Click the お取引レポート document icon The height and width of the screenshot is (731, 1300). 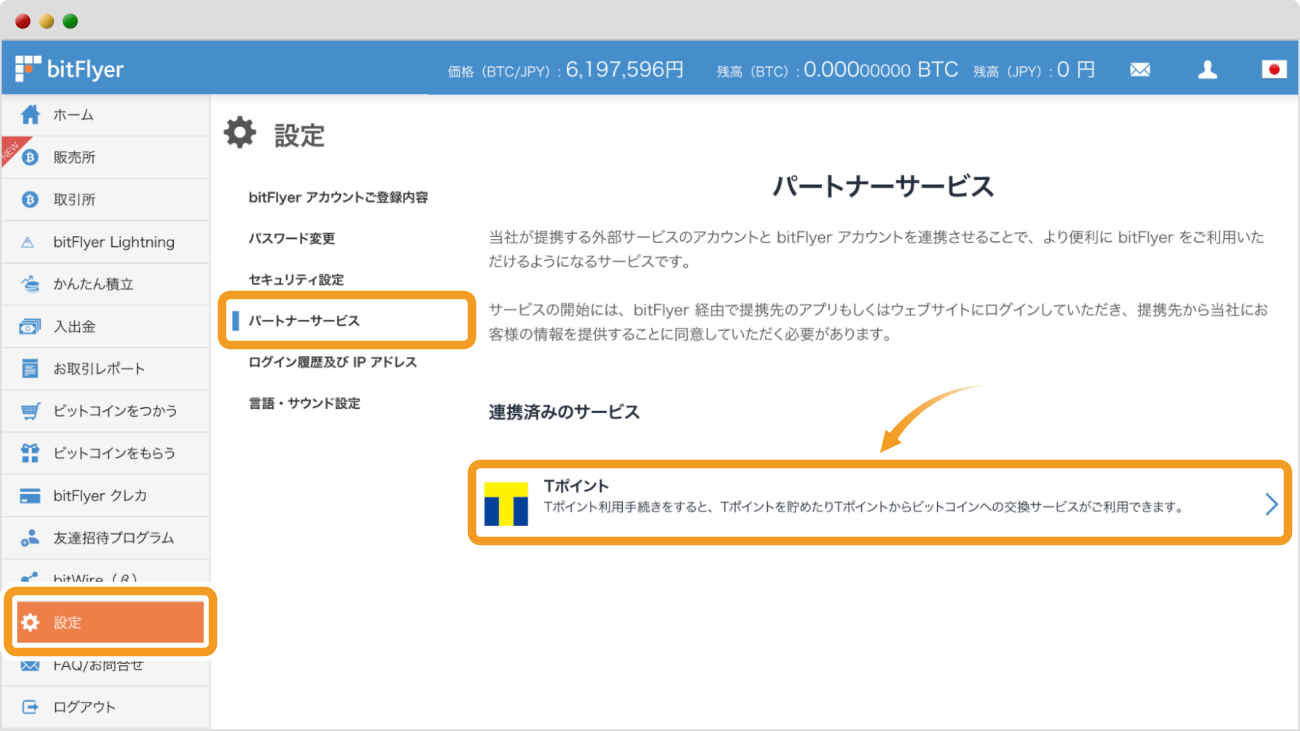pos(30,369)
